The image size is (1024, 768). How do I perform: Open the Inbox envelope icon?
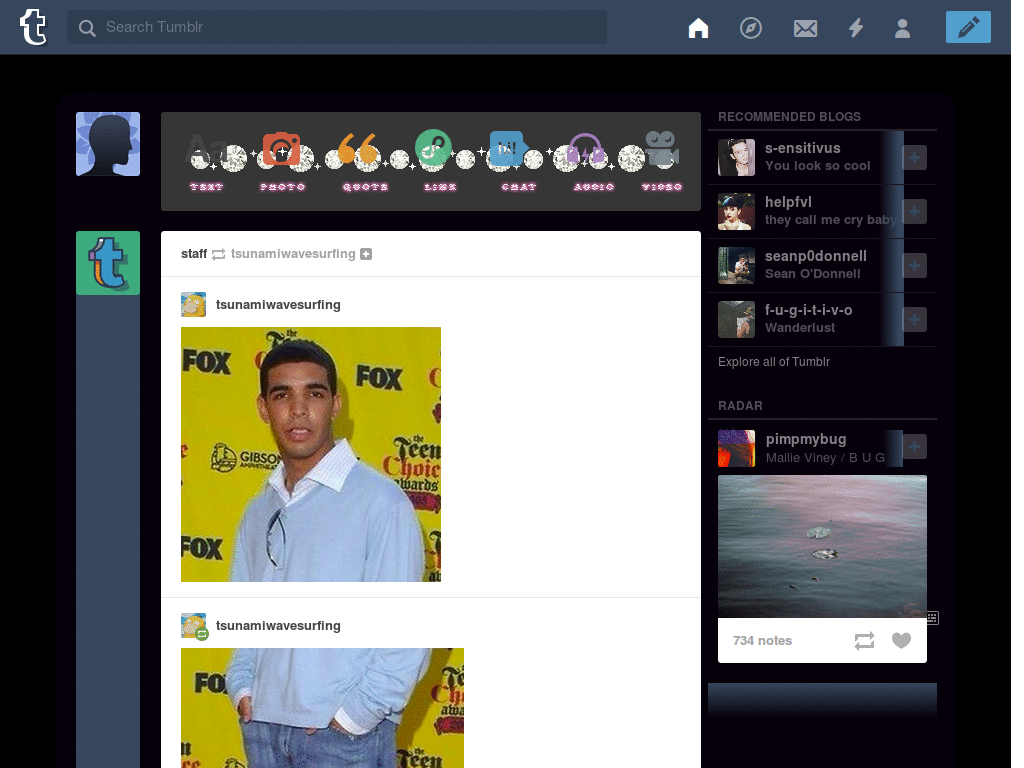tap(805, 28)
